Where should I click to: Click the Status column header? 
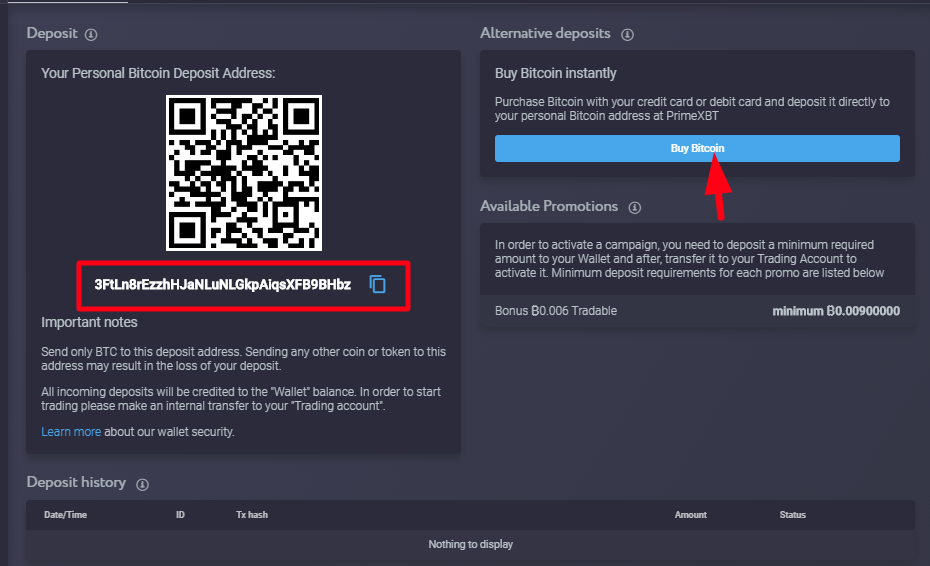792,515
